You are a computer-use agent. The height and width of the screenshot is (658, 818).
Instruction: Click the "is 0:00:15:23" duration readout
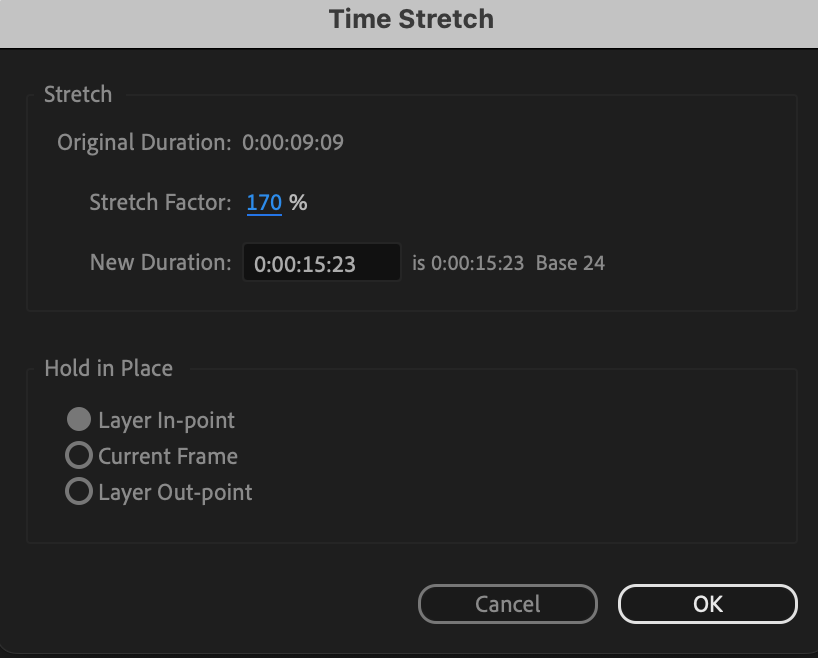click(x=468, y=264)
